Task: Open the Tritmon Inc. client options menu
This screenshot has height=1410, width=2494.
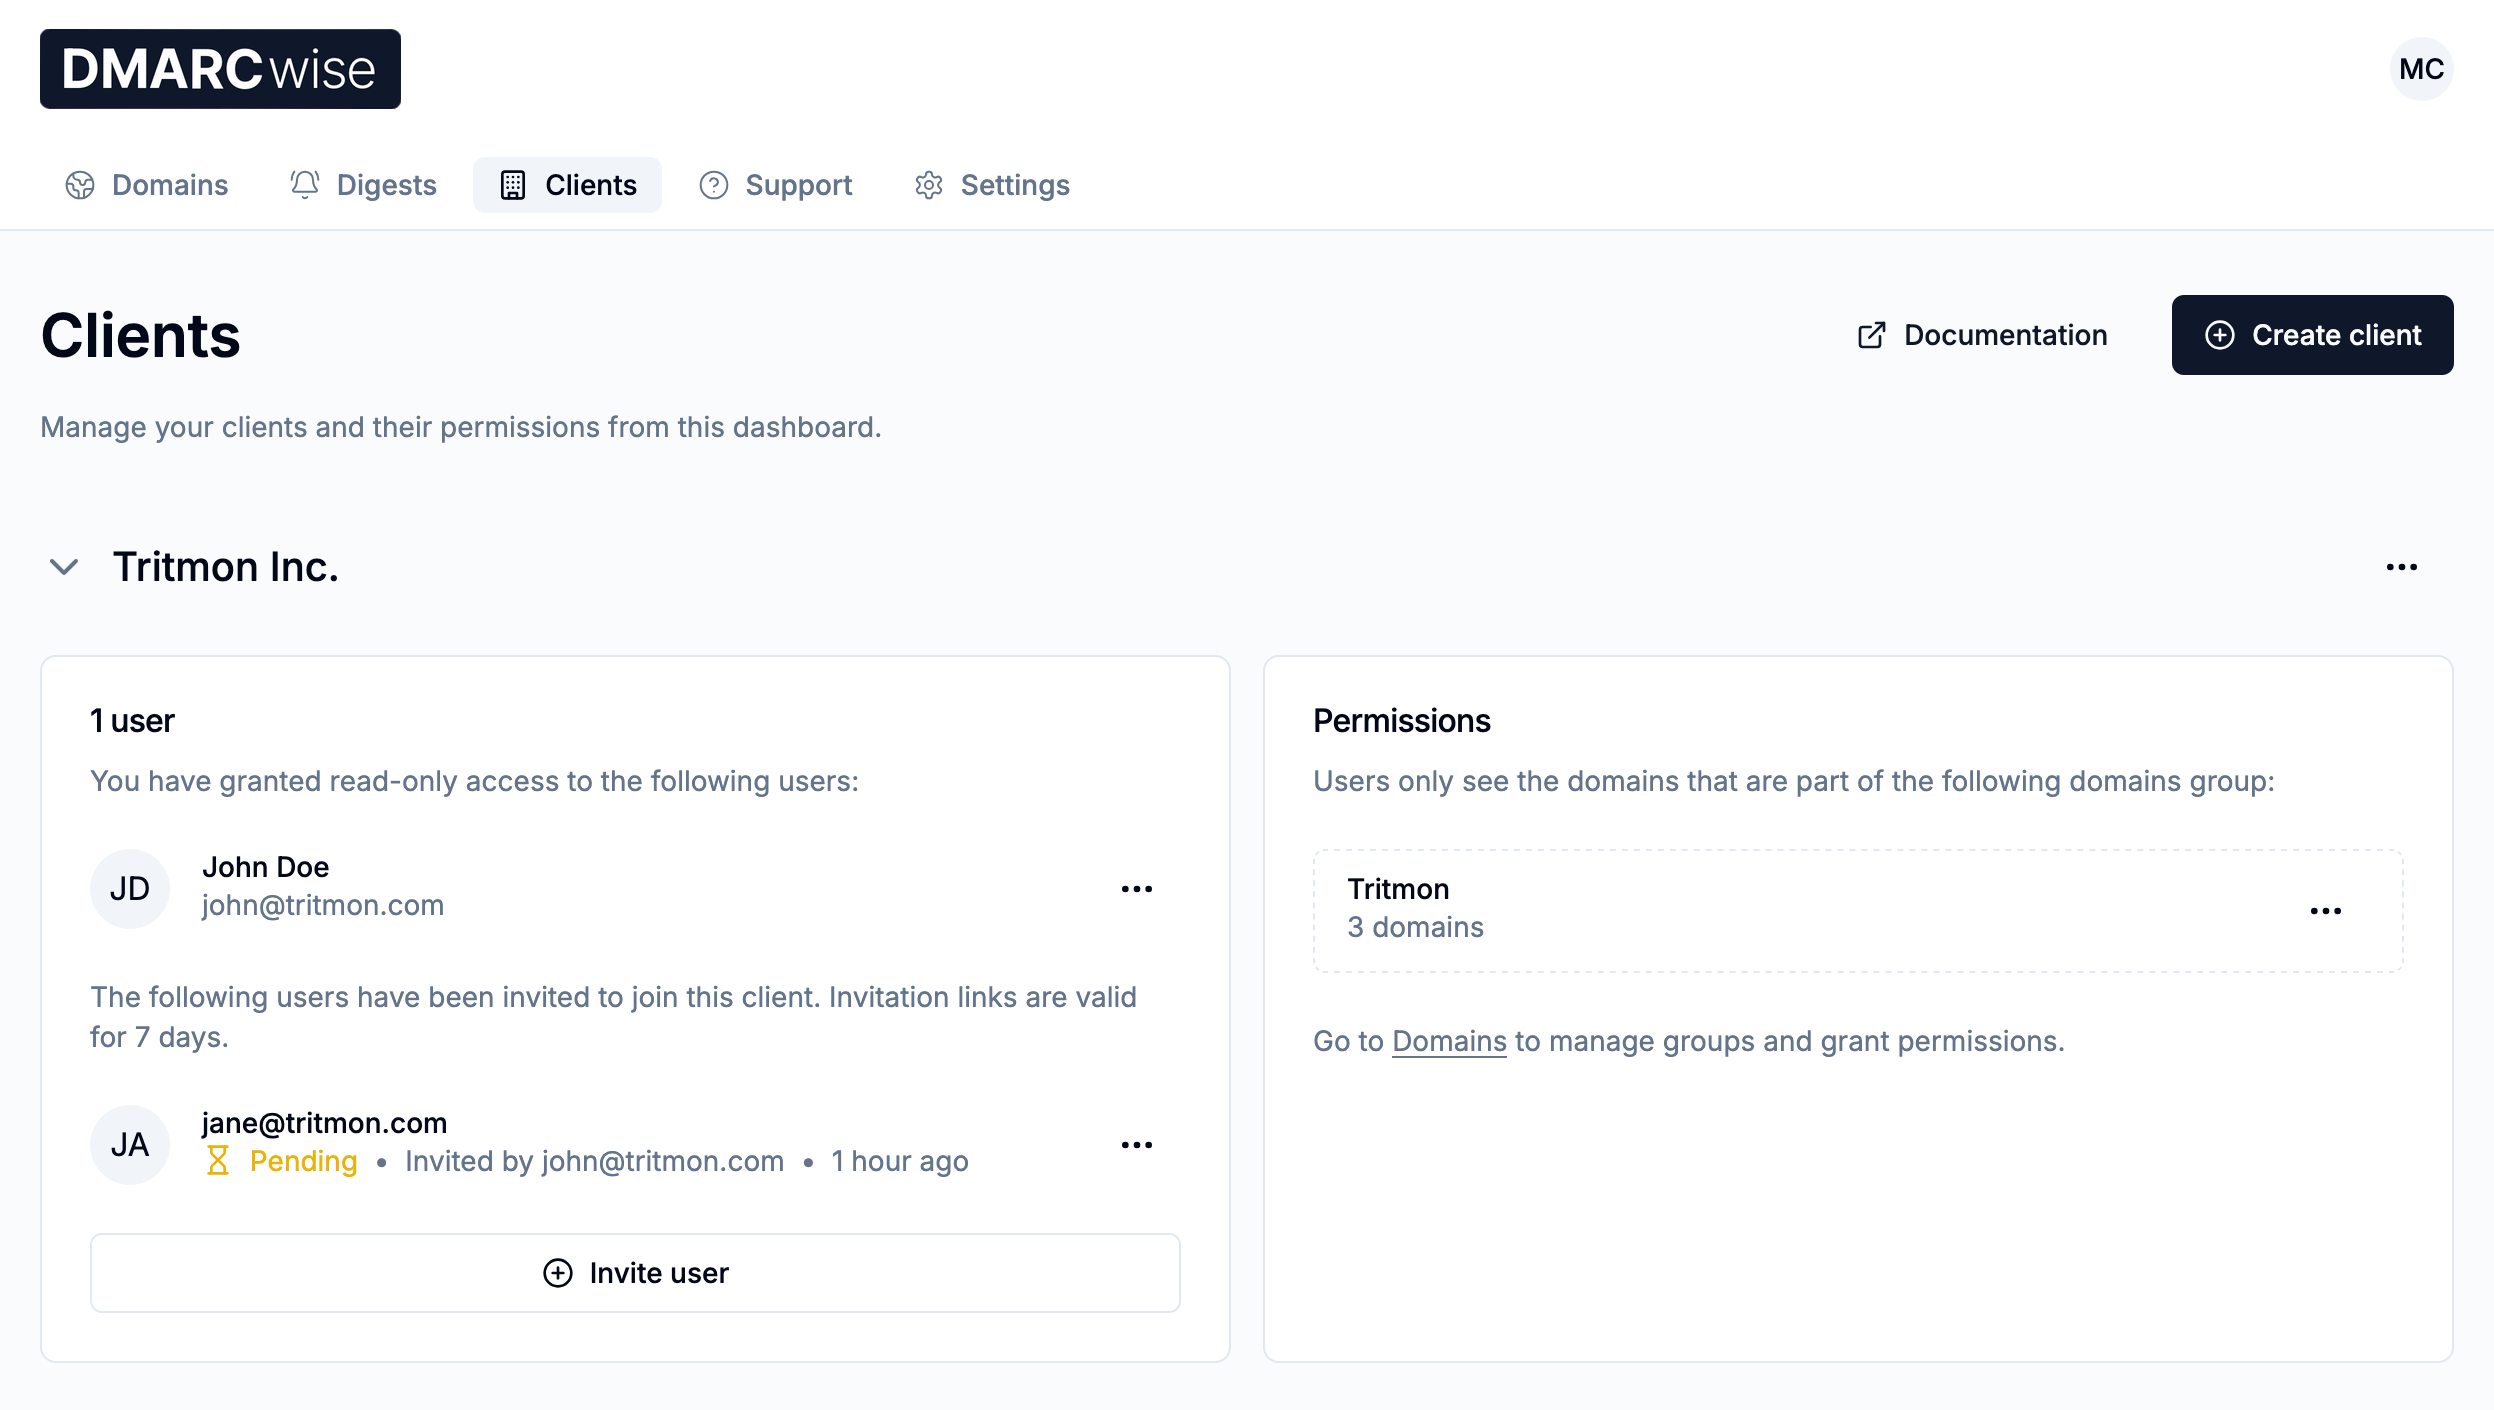Action: tap(2401, 567)
